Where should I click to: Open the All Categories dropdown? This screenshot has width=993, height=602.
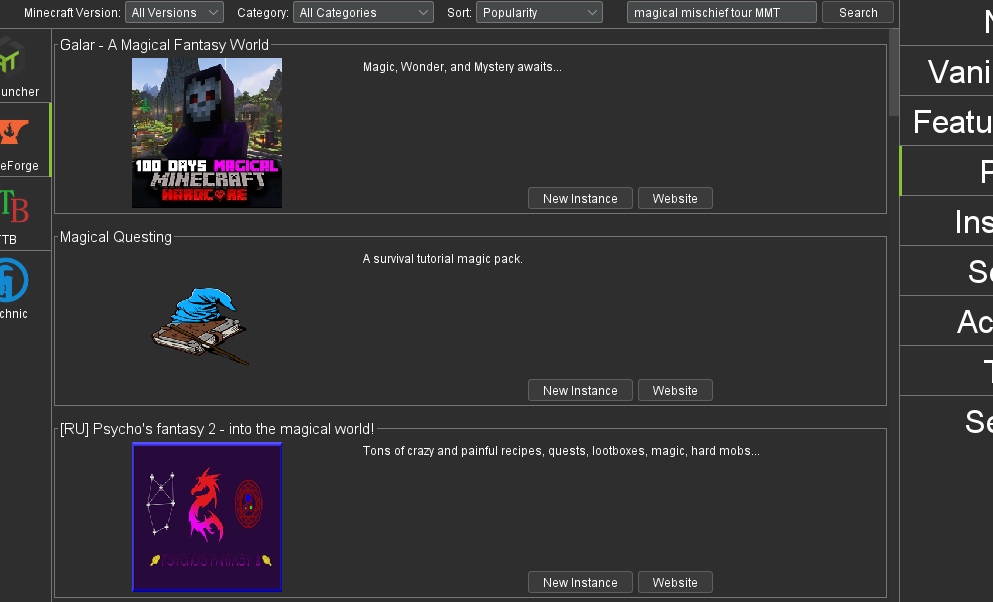[x=363, y=13]
